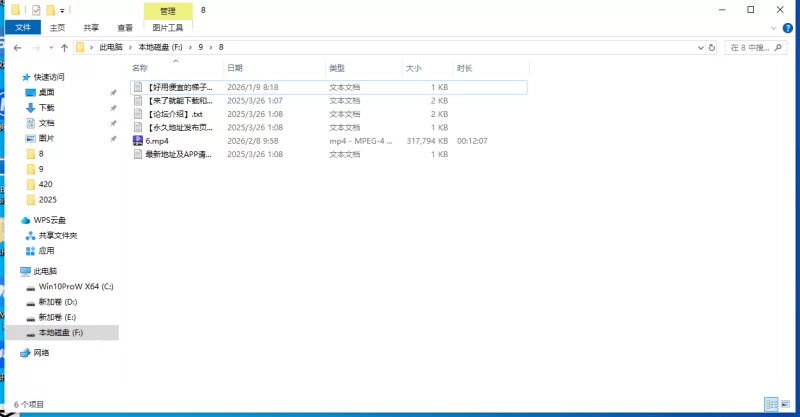Switch to the 查看 ribbon tab
This screenshot has height=417, width=800.
[125, 28]
